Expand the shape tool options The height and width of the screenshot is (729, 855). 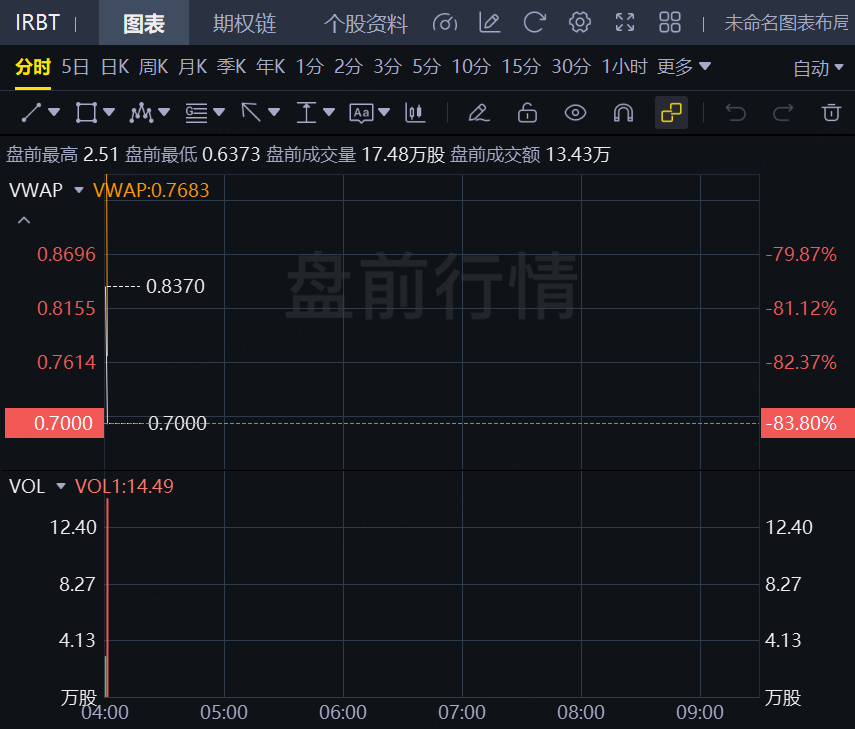109,112
